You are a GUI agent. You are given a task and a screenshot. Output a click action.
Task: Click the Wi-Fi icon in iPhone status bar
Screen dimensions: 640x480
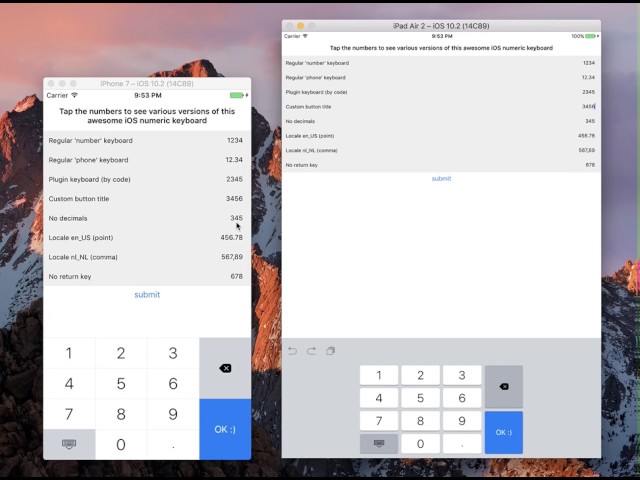(74, 95)
